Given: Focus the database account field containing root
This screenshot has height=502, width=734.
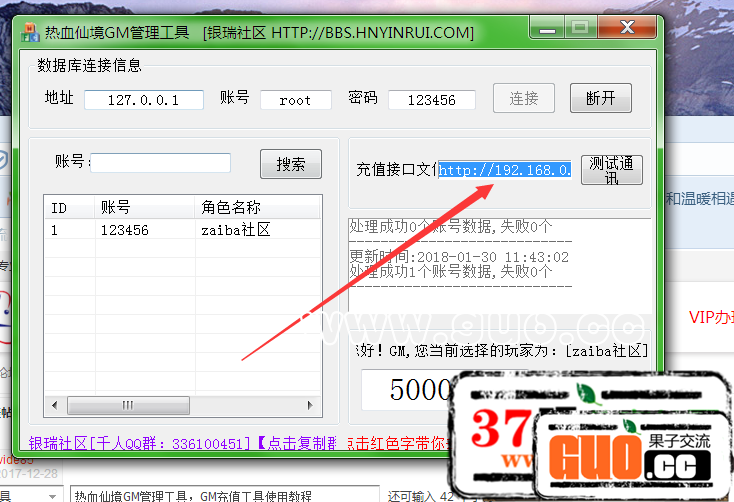Looking at the screenshot, I should [295, 100].
